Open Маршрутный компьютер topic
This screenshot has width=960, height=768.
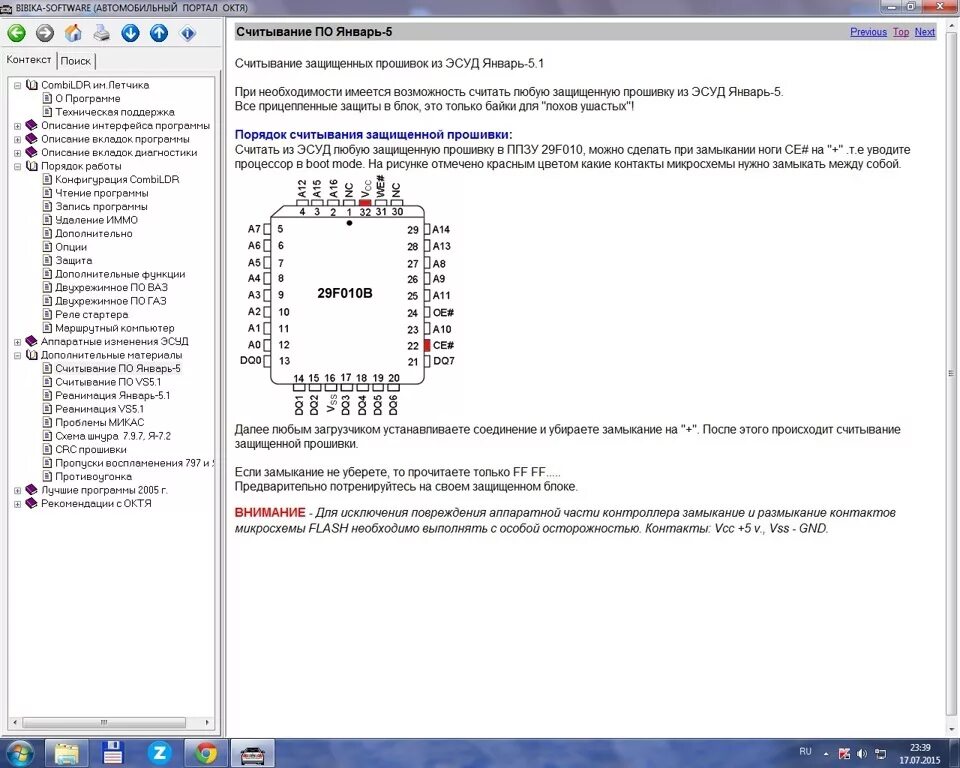point(114,328)
